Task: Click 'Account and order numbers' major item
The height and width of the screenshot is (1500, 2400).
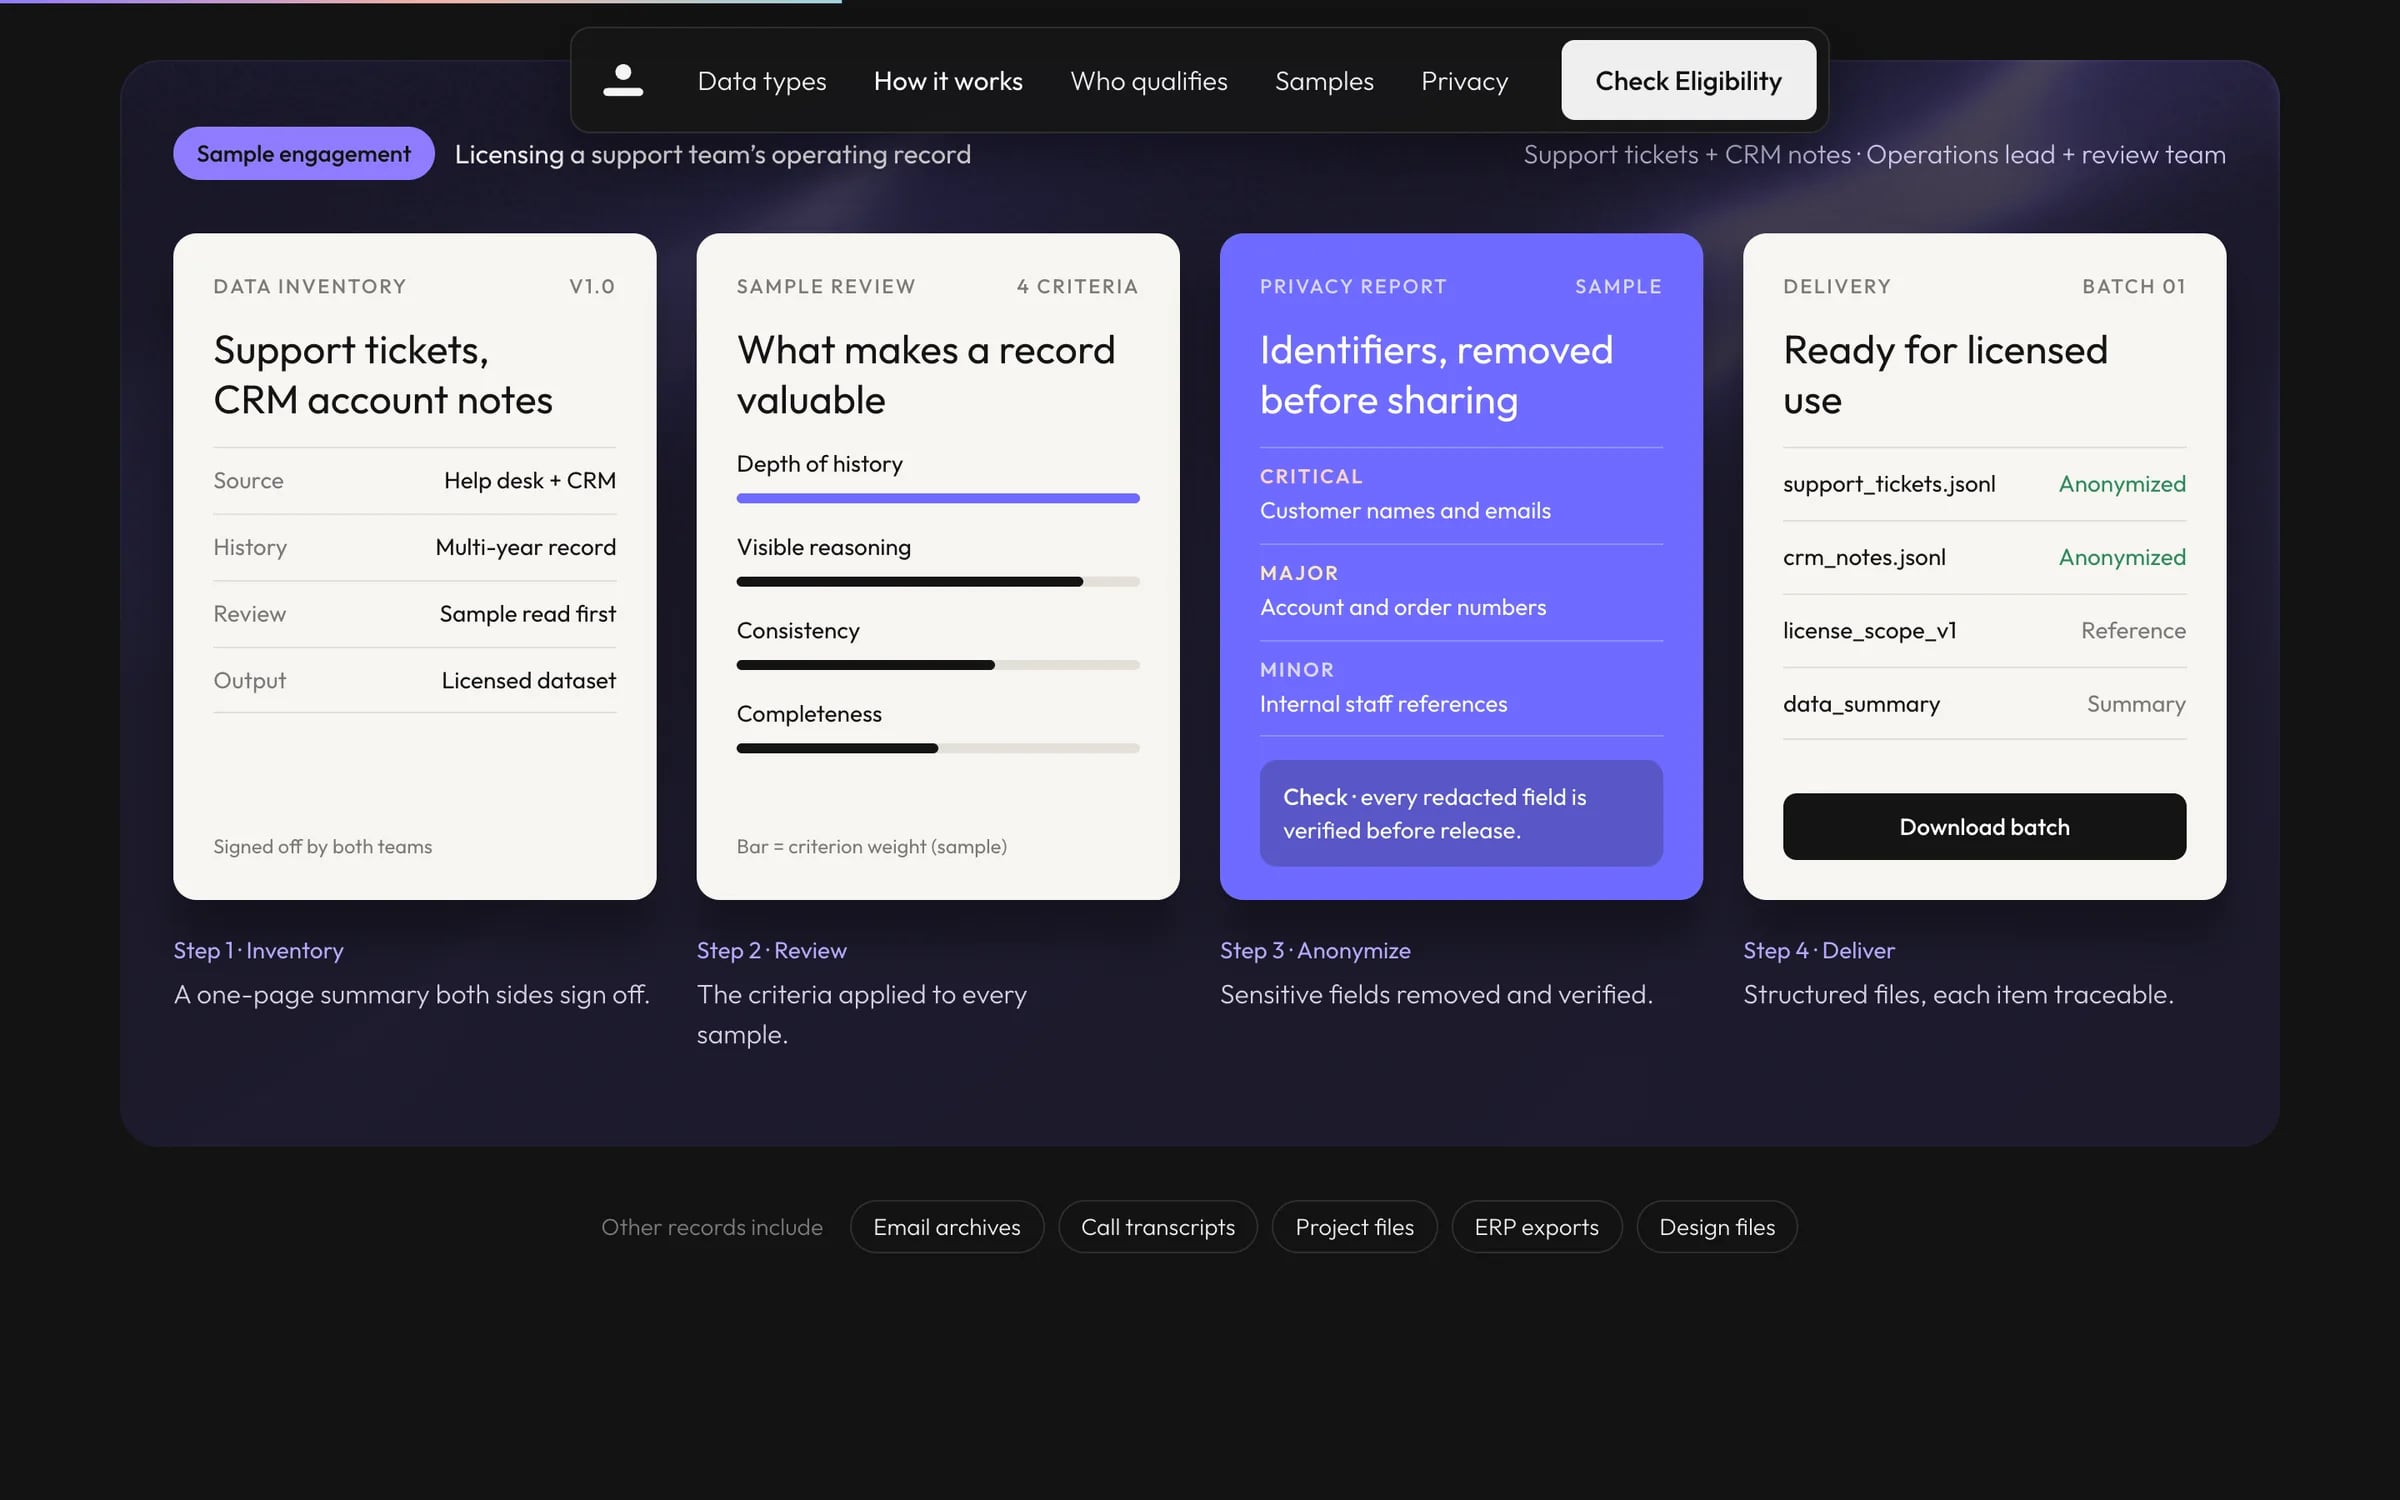Action: (x=1403, y=607)
